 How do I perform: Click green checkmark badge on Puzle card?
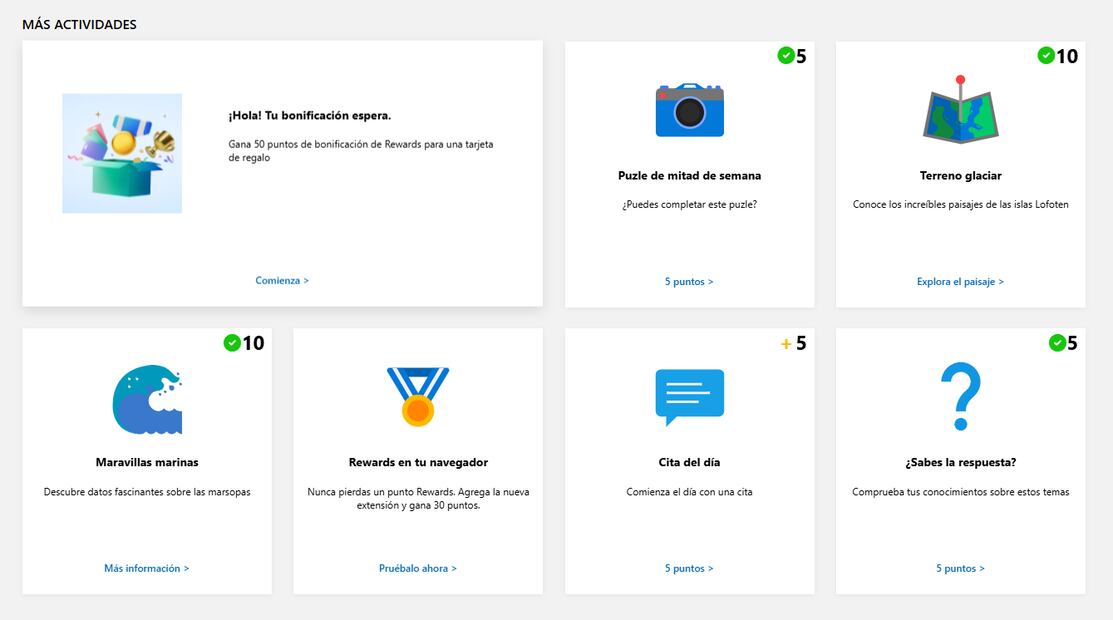tap(786, 56)
